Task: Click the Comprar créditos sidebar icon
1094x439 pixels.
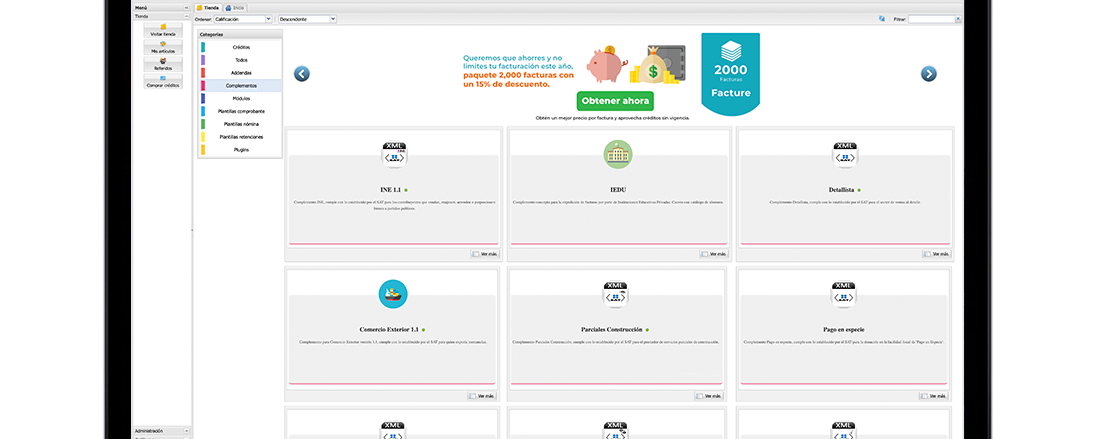Action: tap(162, 81)
